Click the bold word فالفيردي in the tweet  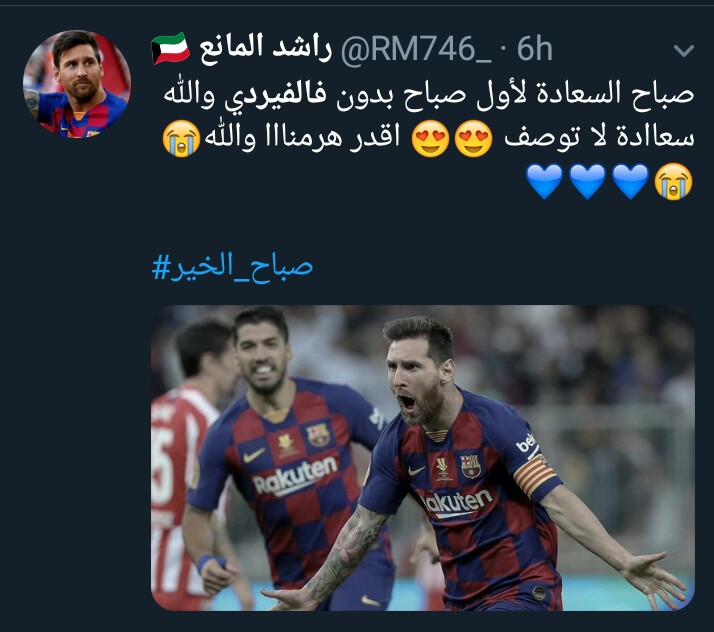point(275,95)
